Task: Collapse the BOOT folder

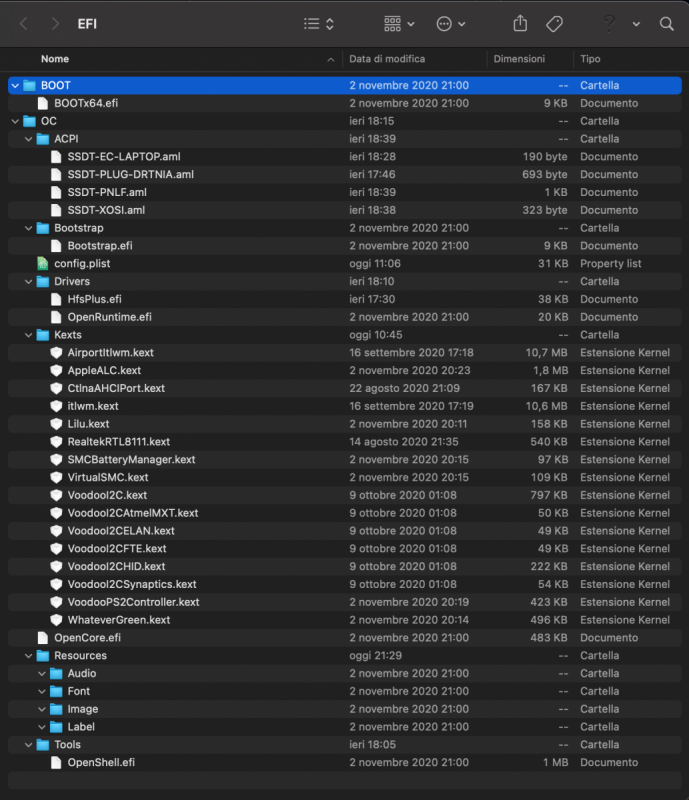Action: [15, 86]
